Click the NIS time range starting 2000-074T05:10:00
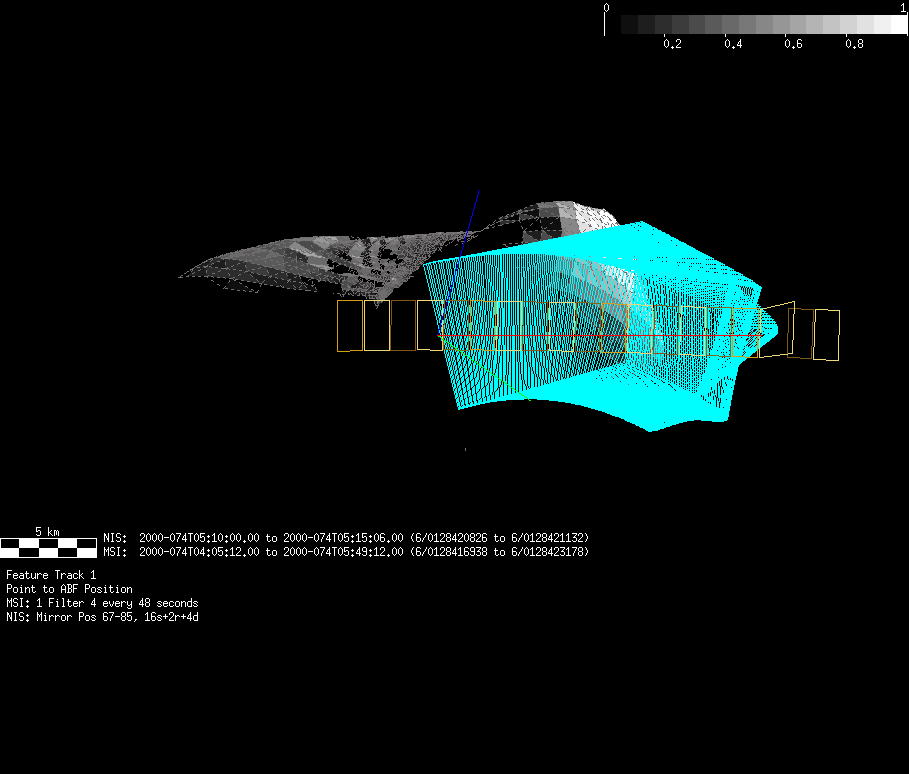This screenshot has height=774, width=909. tap(345, 537)
